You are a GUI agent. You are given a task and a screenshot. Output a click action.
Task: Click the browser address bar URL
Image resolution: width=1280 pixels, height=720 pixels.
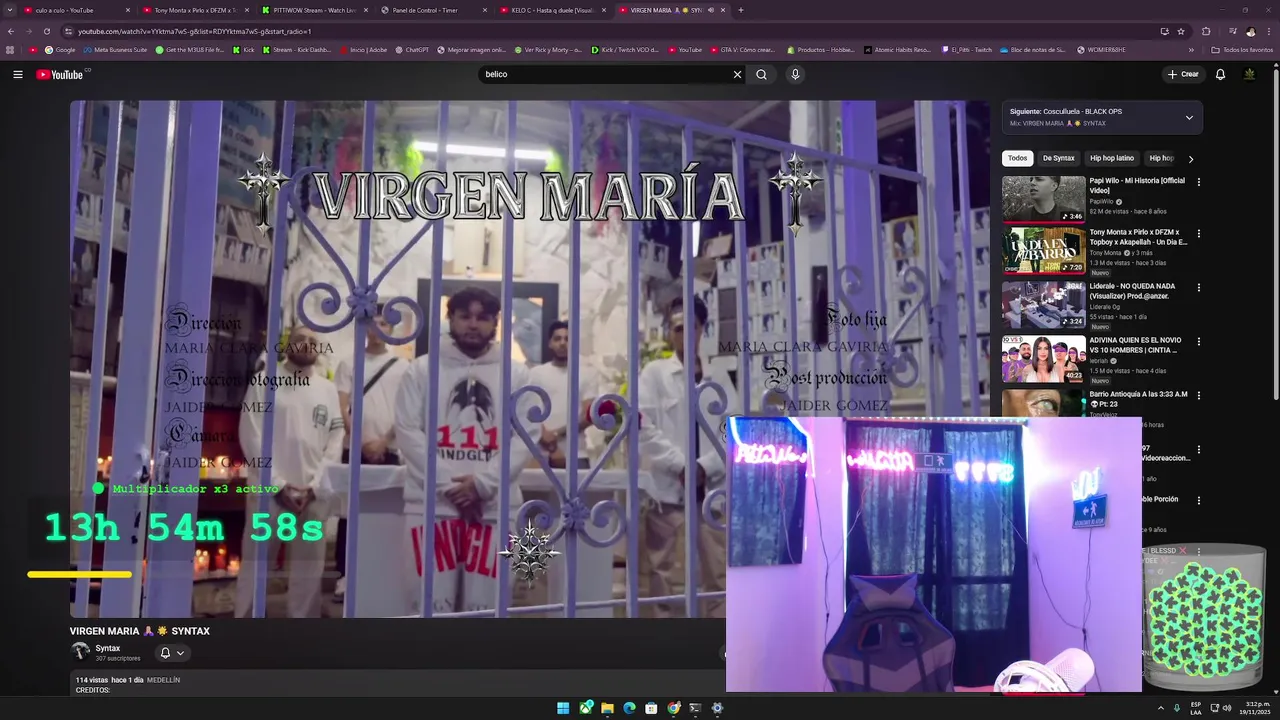pos(195,31)
